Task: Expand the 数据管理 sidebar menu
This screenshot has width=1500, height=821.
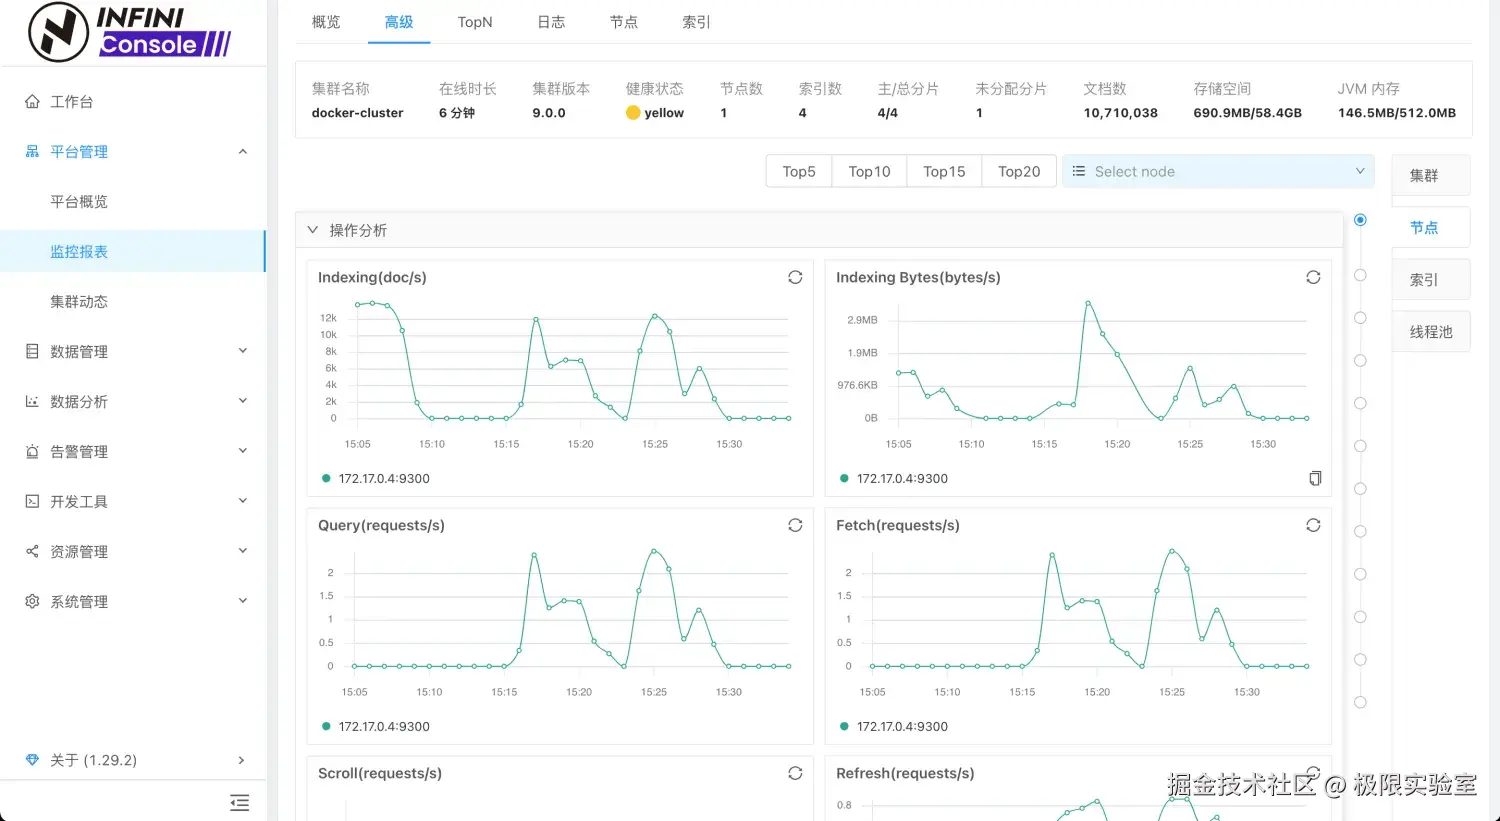Action: point(135,351)
